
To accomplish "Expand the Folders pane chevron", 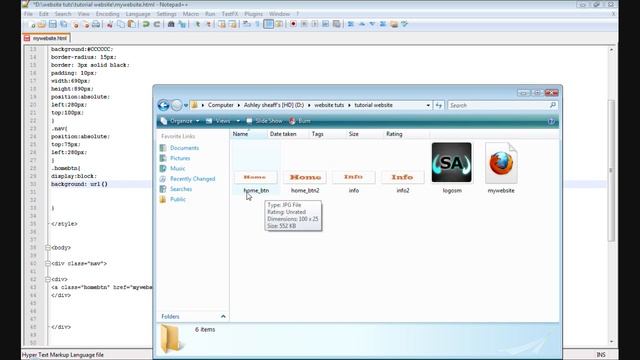I will point(223,317).
